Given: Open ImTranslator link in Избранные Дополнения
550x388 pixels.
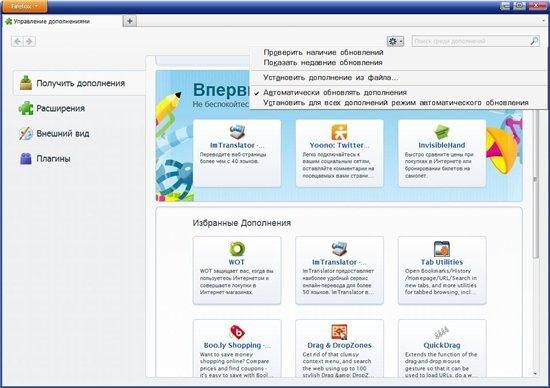Looking at the screenshot, I should point(339,262).
